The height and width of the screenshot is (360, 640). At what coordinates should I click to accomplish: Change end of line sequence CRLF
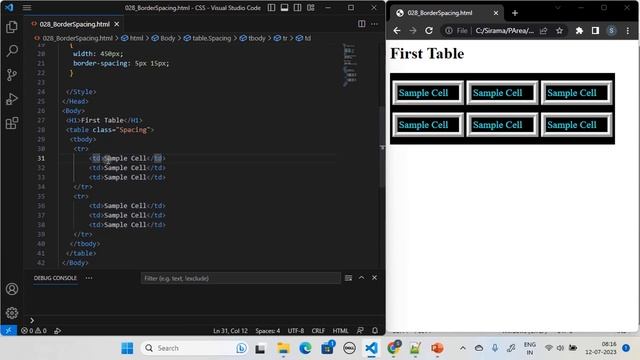(x=318, y=331)
